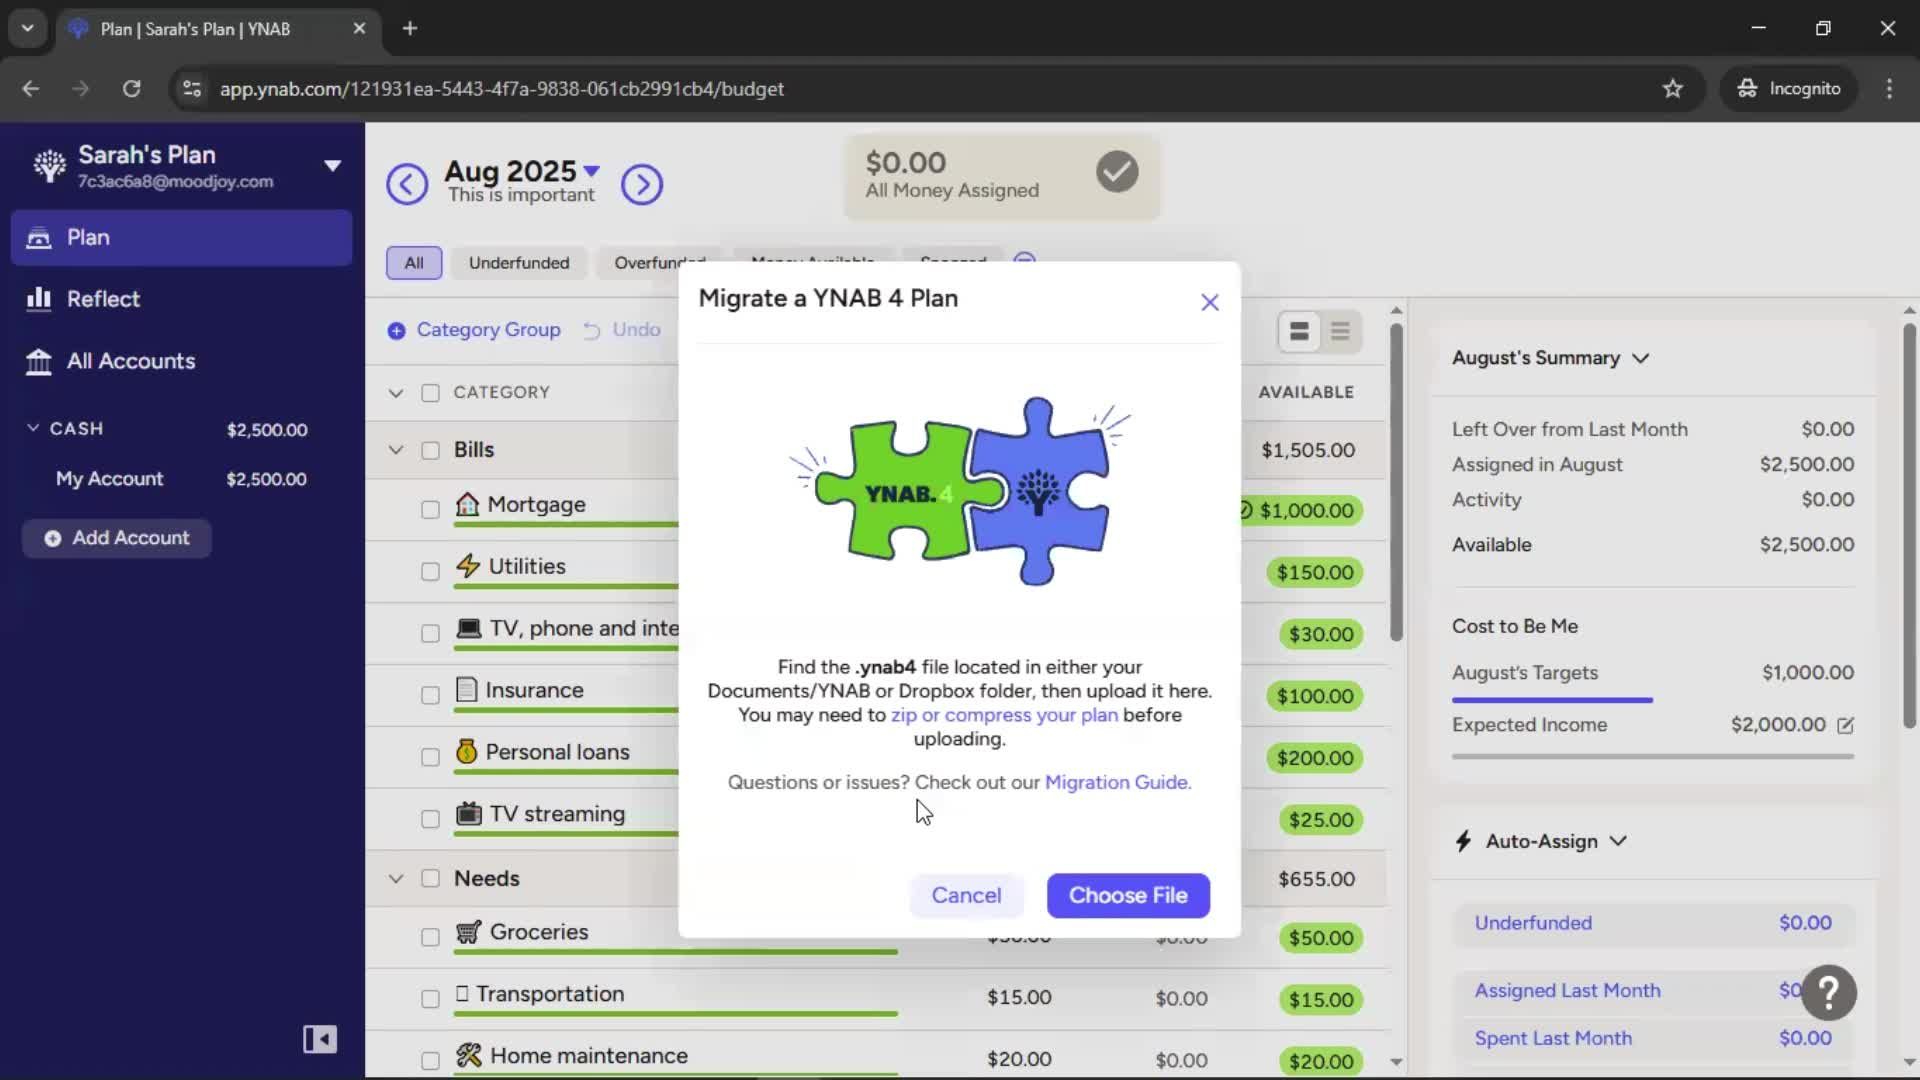Go to previous month arrow
The width and height of the screenshot is (1920, 1080).
407,184
